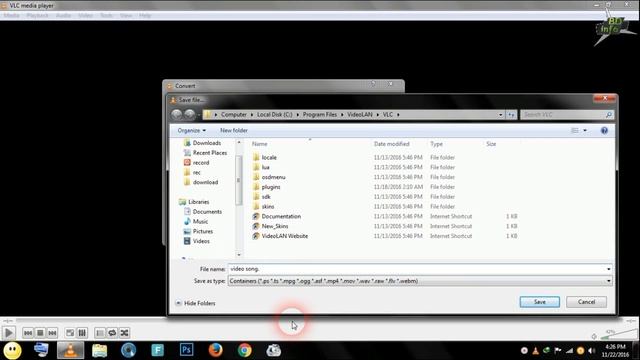
Task: Toggle loop mode in VLC
Action: [112, 333]
